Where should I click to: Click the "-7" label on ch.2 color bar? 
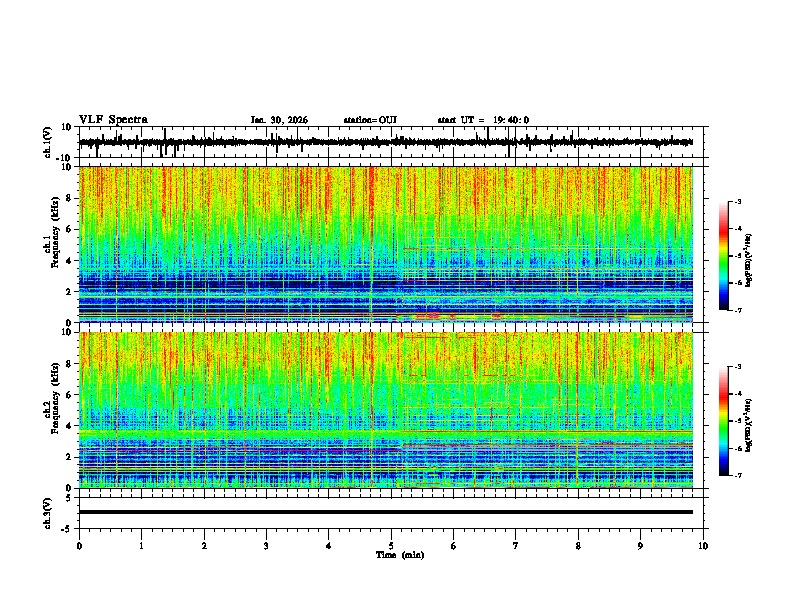click(737, 475)
